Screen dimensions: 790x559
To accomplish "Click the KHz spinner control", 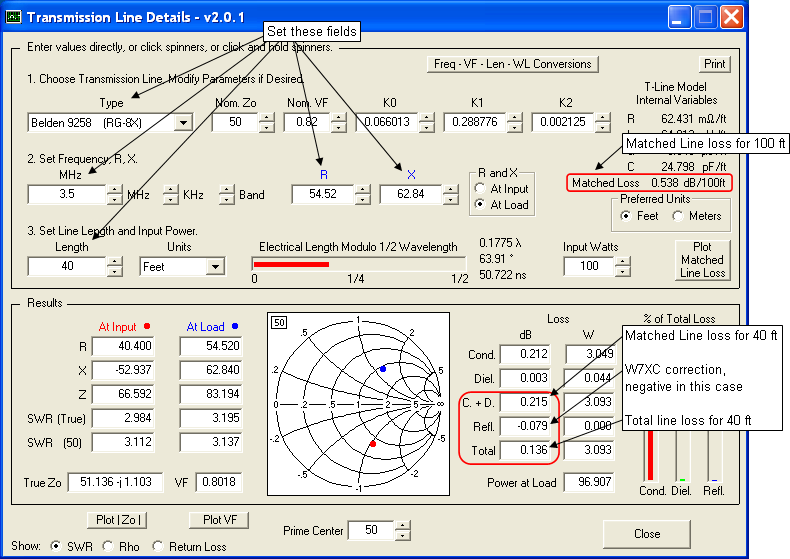I will (x=171, y=194).
